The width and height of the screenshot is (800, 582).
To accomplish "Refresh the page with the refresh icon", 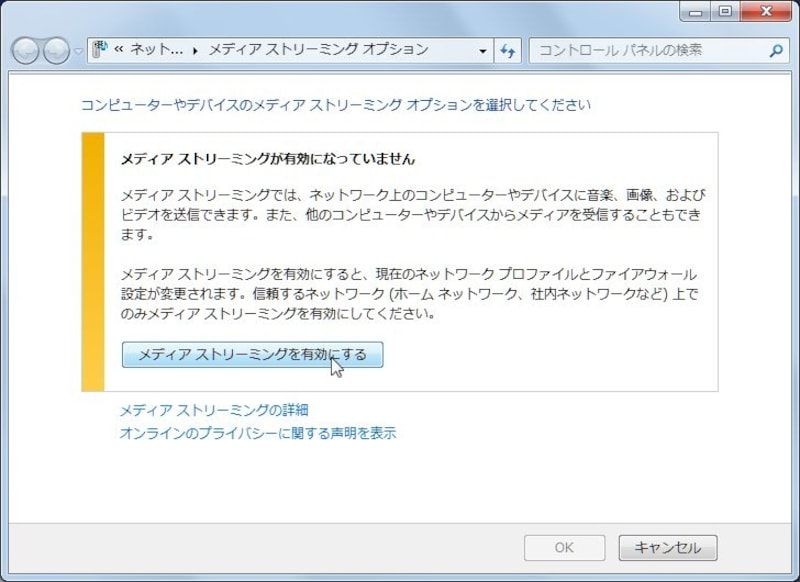I will pyautogui.click(x=507, y=50).
